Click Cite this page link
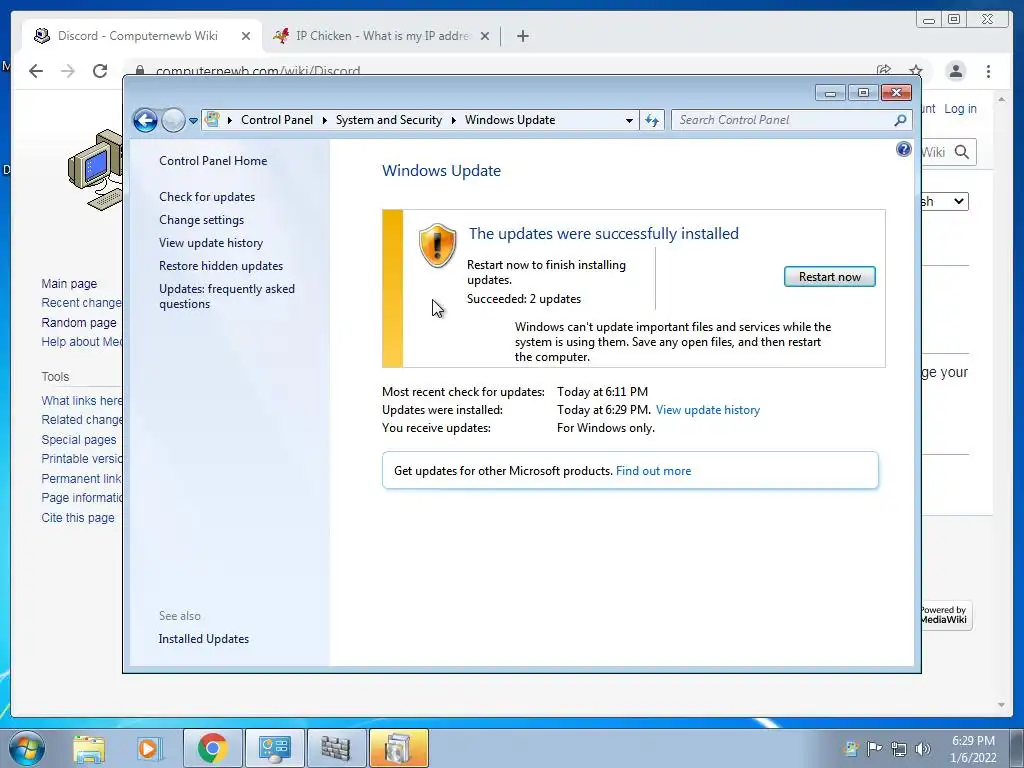 (78, 517)
